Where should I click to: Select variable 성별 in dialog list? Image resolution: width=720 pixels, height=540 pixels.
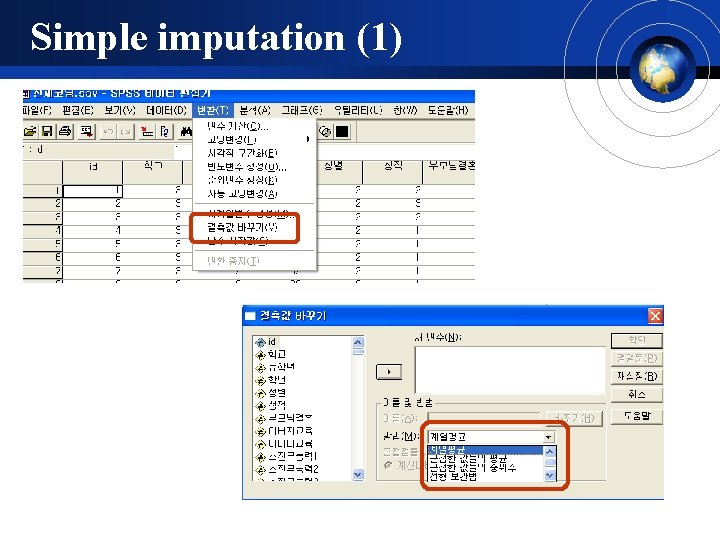[x=277, y=393]
